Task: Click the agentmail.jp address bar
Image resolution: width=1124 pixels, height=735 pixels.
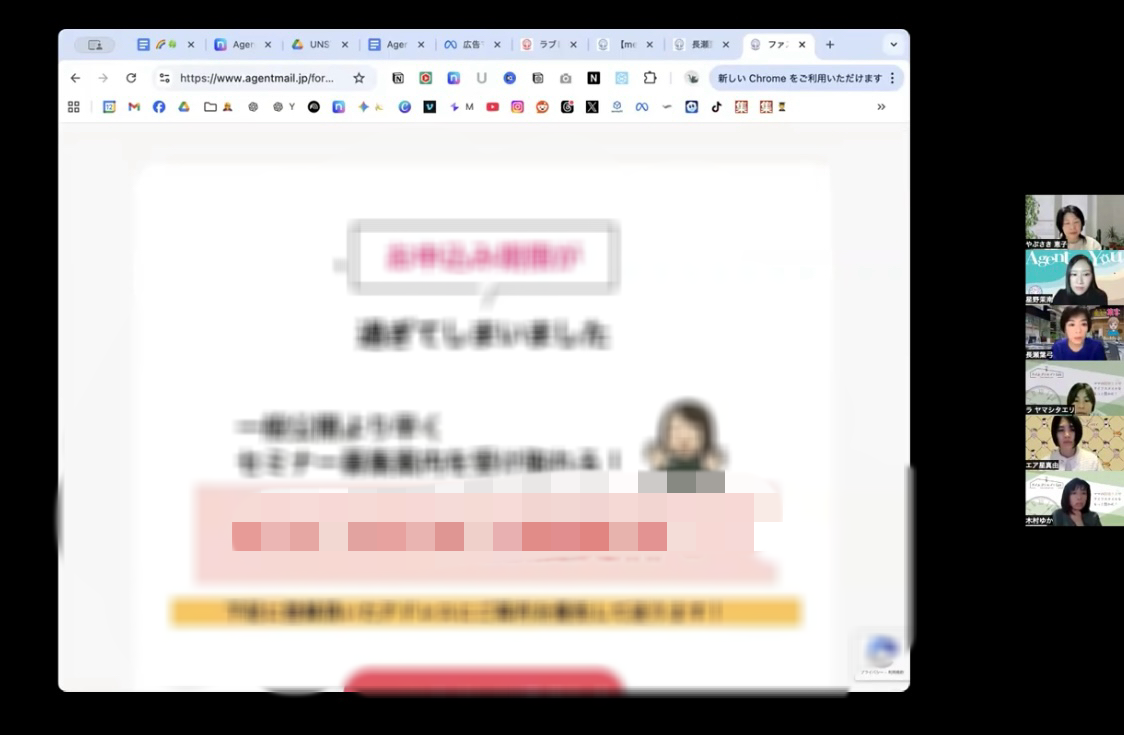Action: (256, 78)
